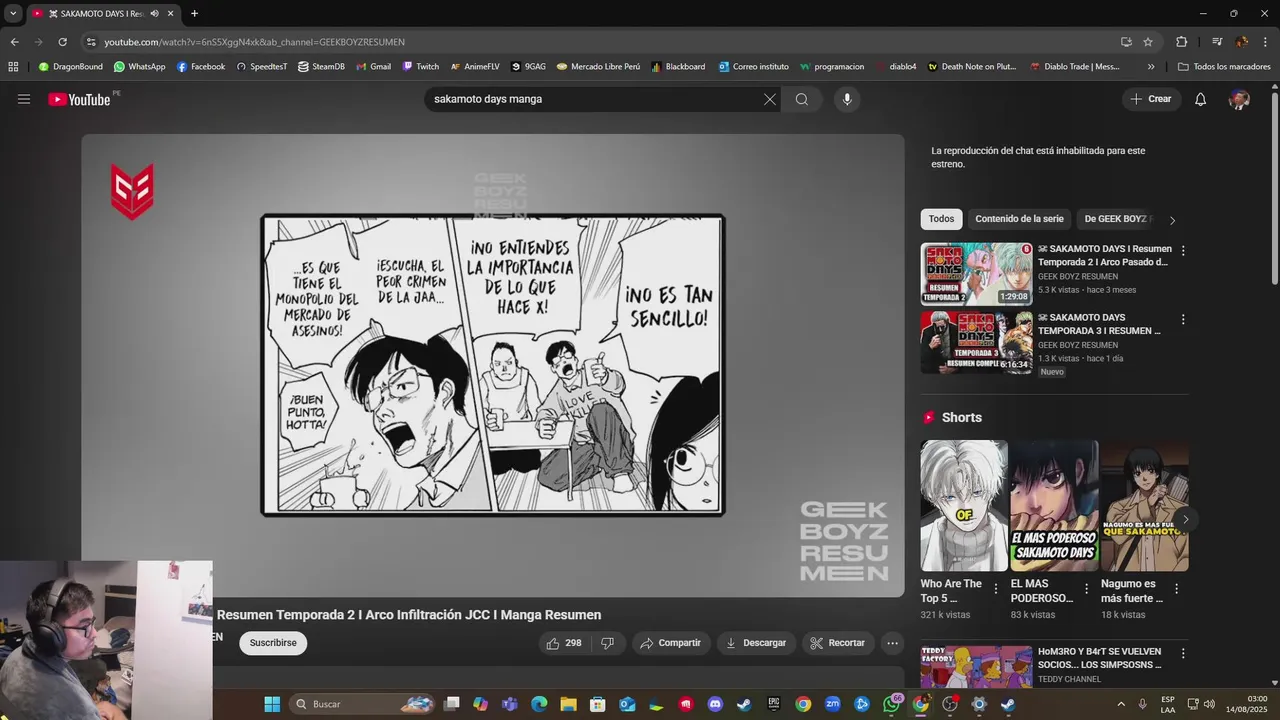The image size is (1280, 720).
Task: Open the Temporada 2 Arco Pasado thumbnail
Action: point(976,273)
